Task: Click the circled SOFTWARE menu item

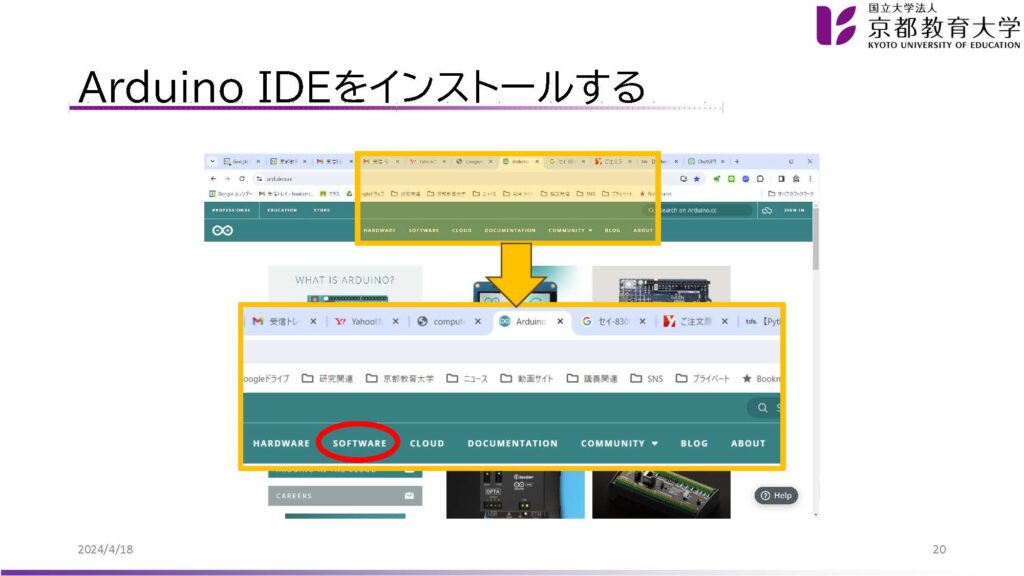Action: (x=359, y=443)
